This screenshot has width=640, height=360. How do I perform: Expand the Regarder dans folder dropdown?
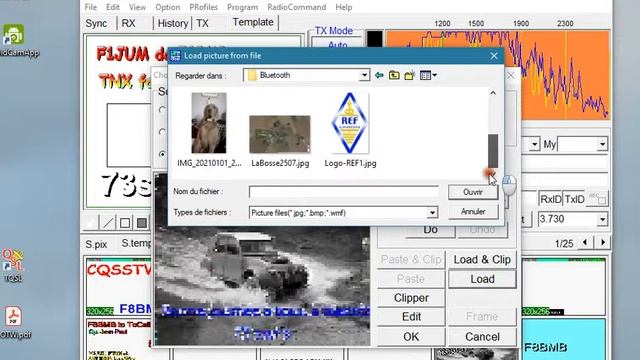tap(364, 75)
